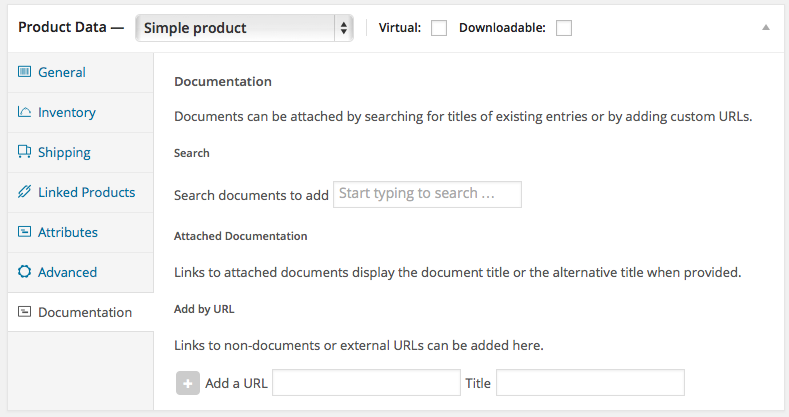Enable the Virtual checkbox
789x417 pixels.
coord(438,28)
